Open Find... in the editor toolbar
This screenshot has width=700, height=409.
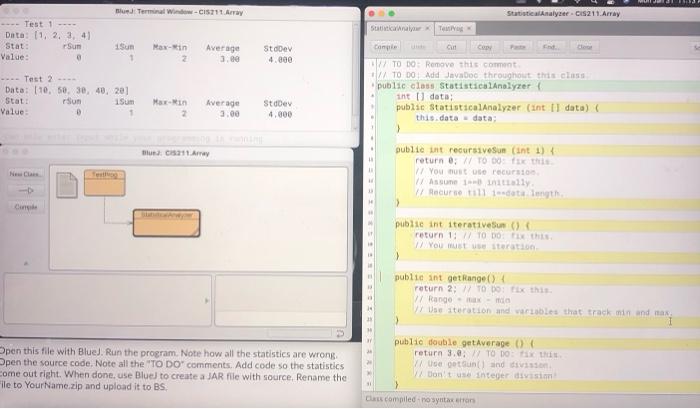click(550, 47)
